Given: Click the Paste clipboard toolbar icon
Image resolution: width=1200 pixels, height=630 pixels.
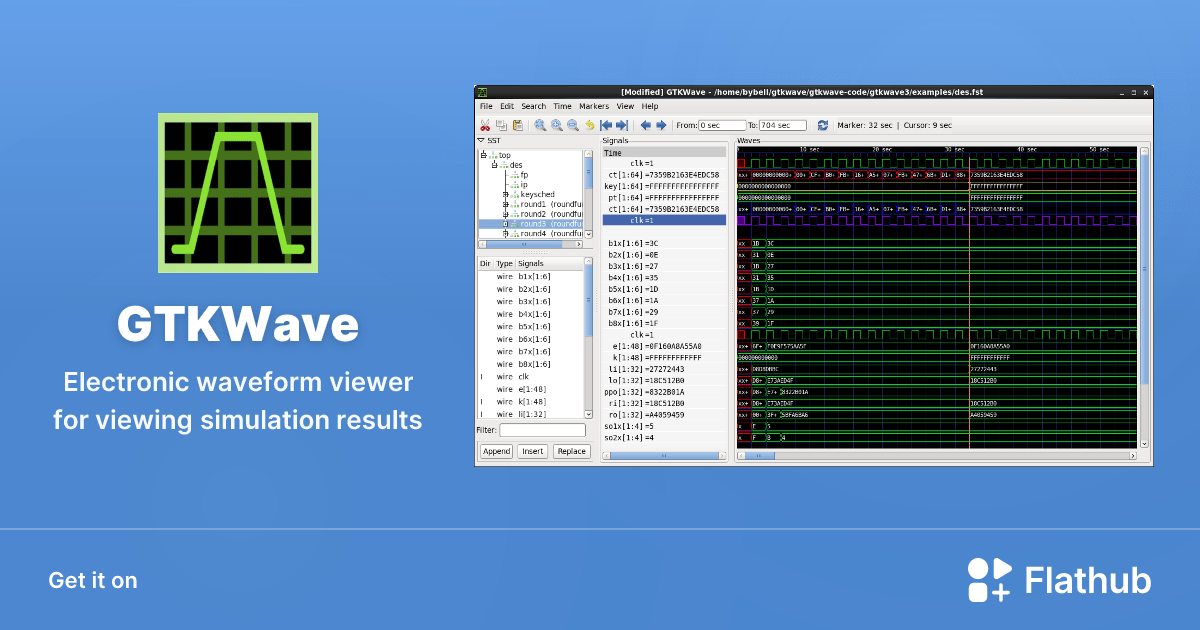Looking at the screenshot, I should (518, 125).
